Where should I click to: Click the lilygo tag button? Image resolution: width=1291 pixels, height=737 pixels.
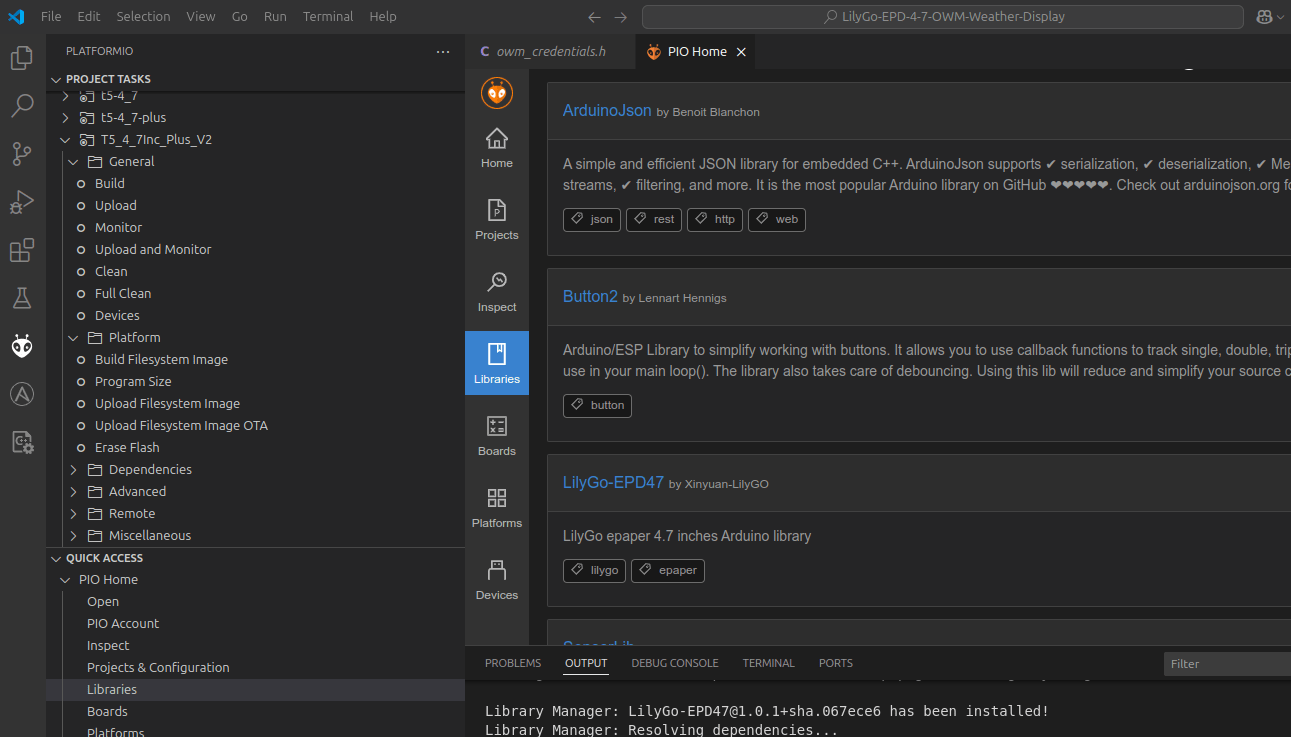(594, 571)
